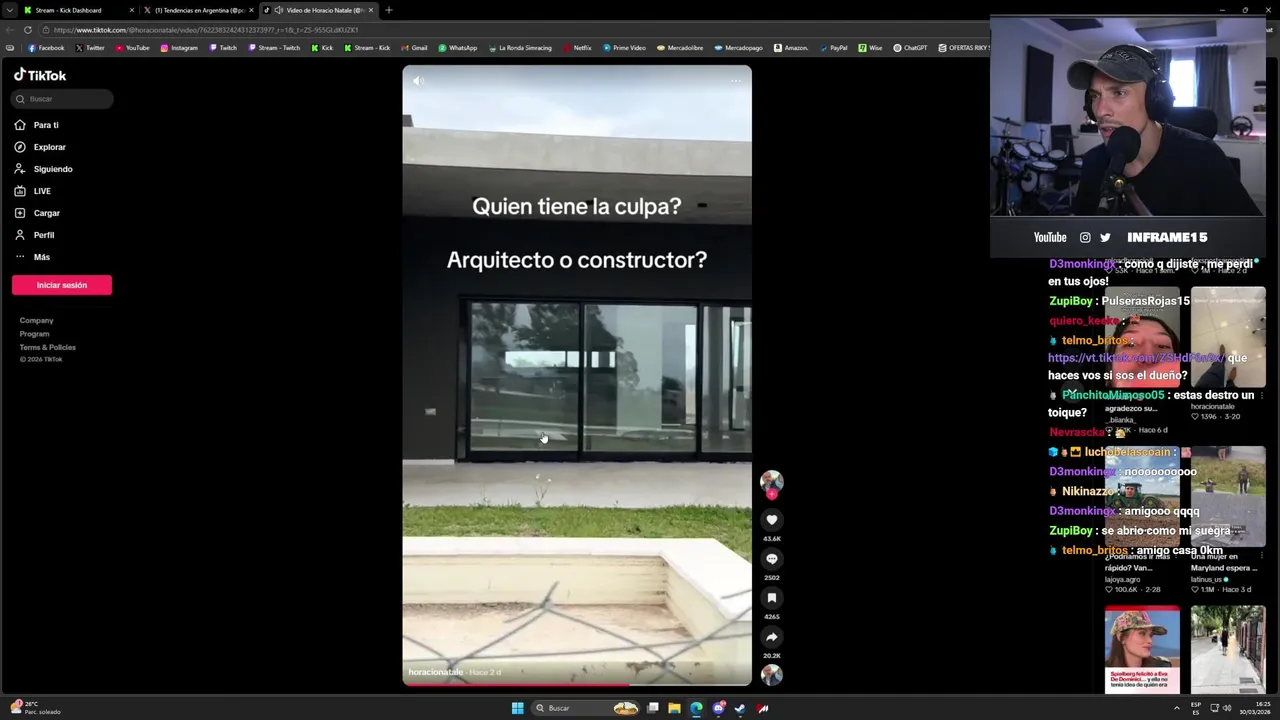This screenshot has height=720, width=1280.
Task: Open WhatsApp bookmark
Action: [x=457, y=48]
